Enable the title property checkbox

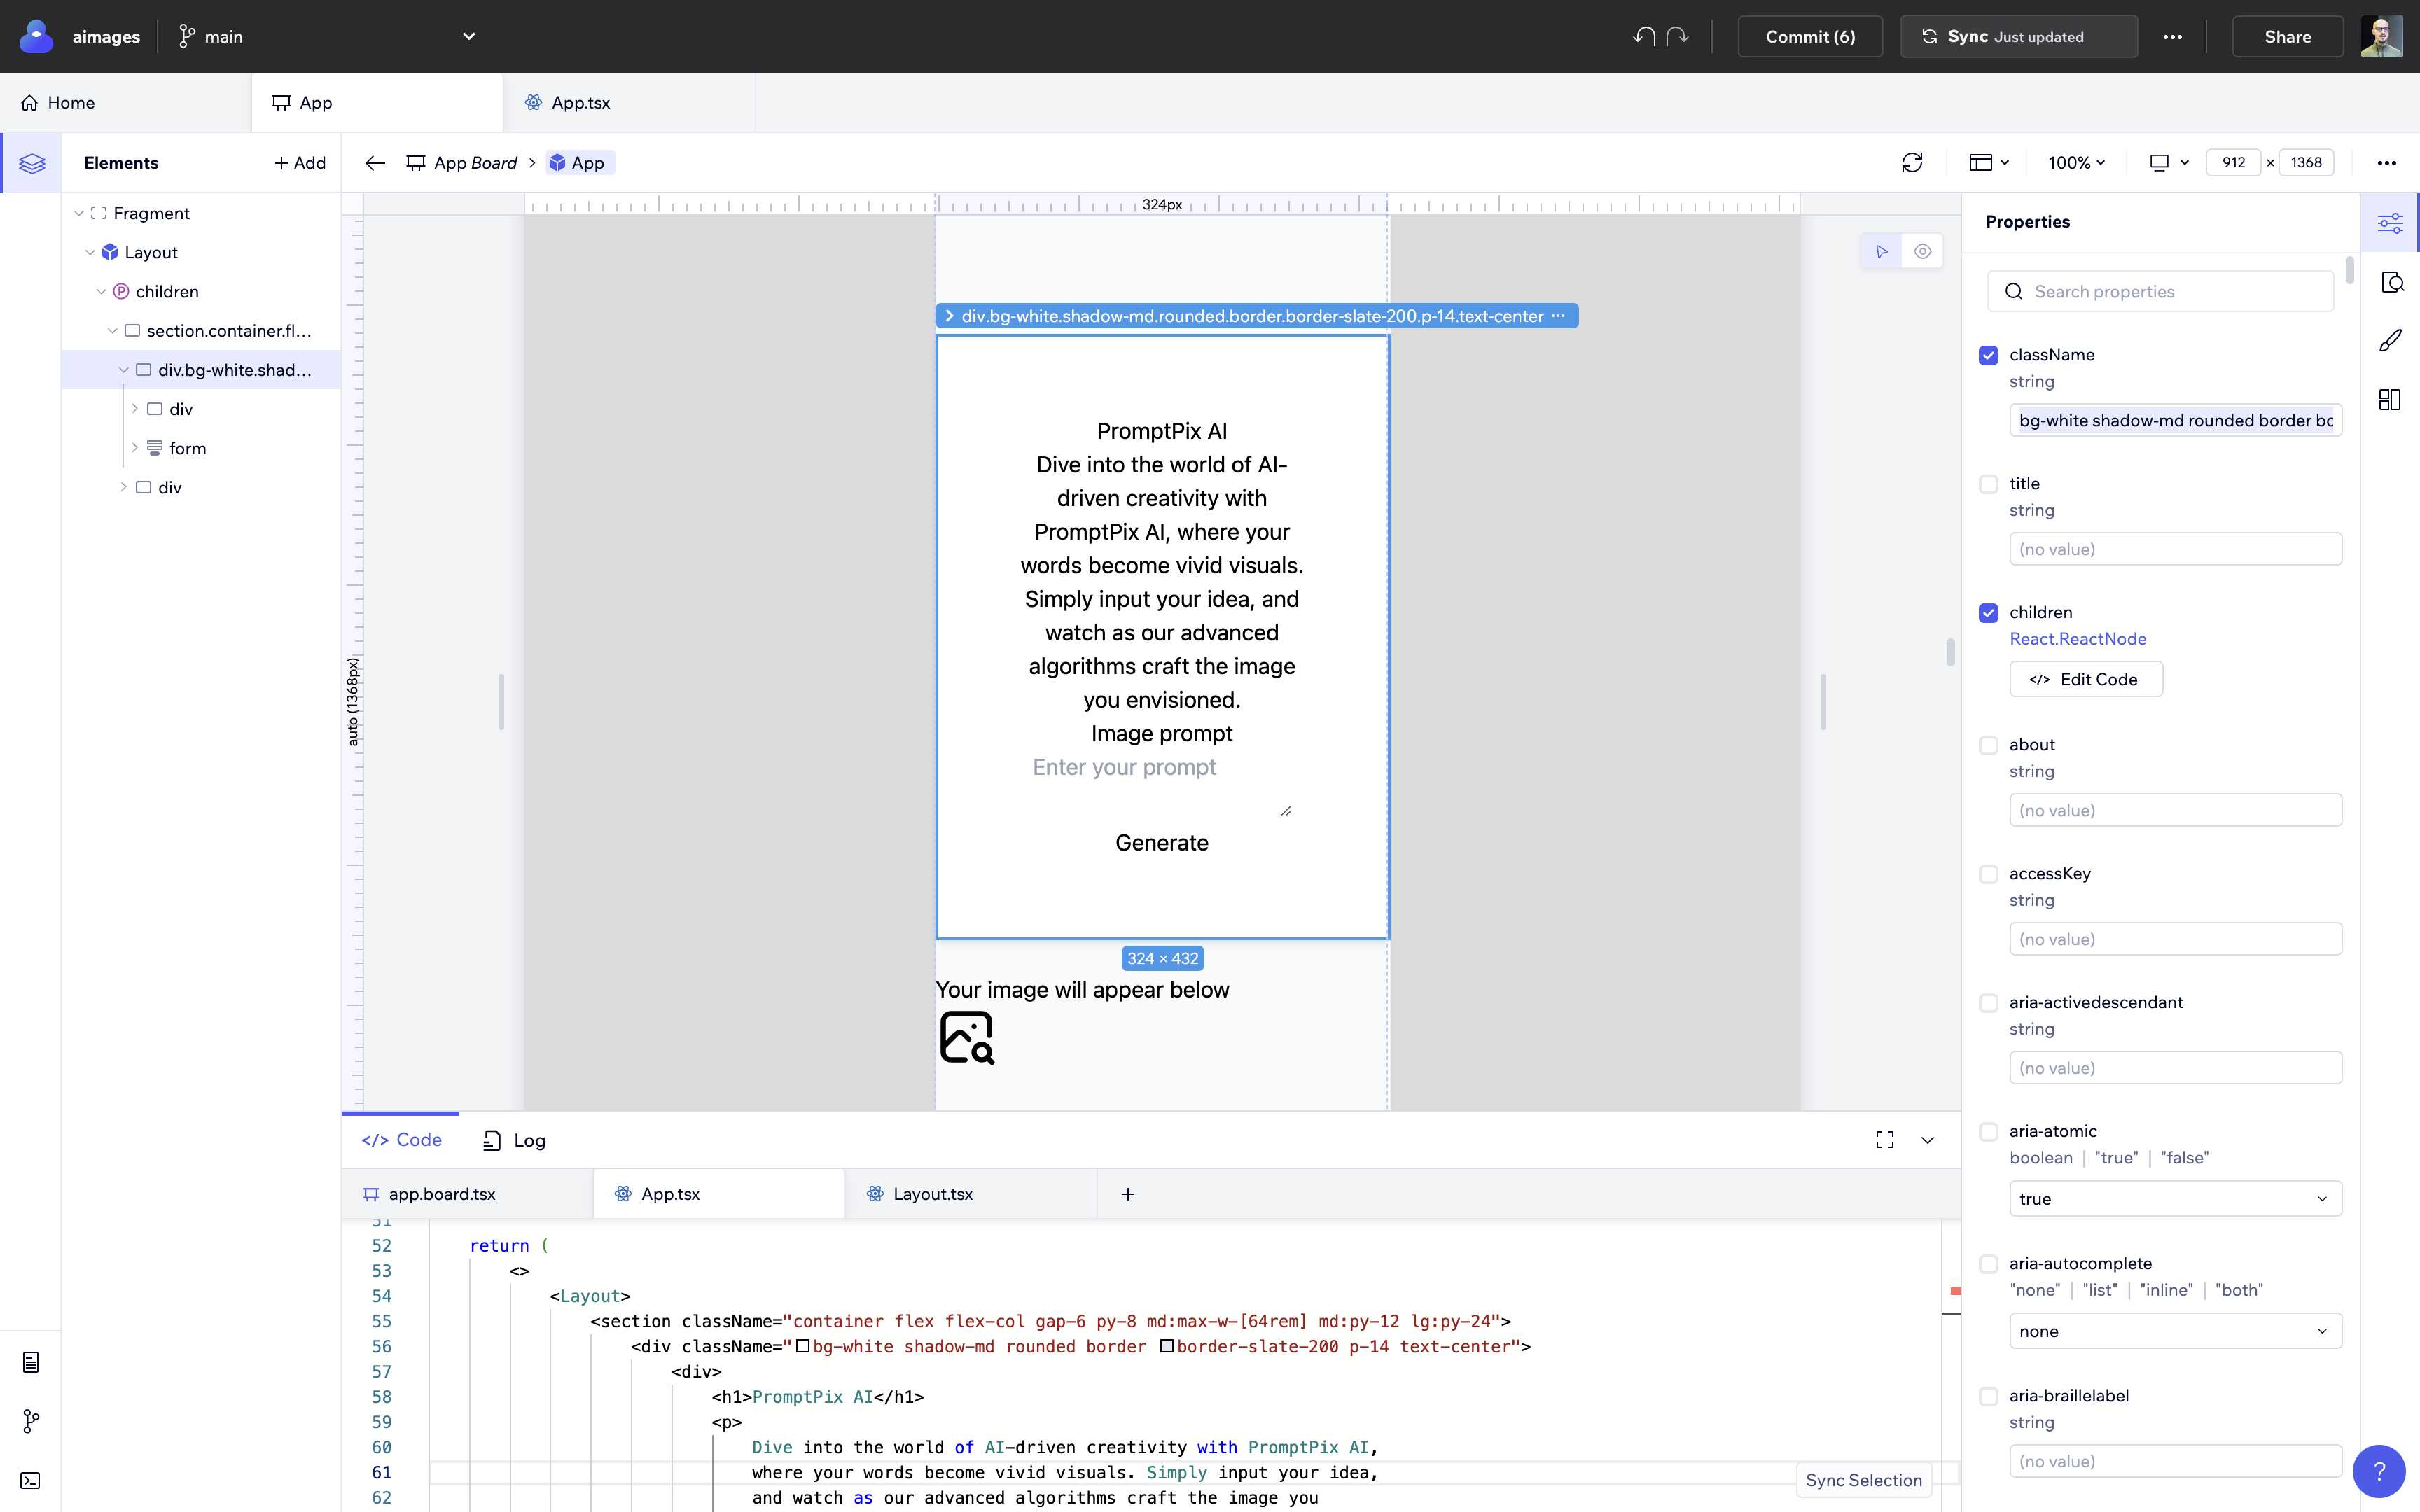(x=1988, y=484)
